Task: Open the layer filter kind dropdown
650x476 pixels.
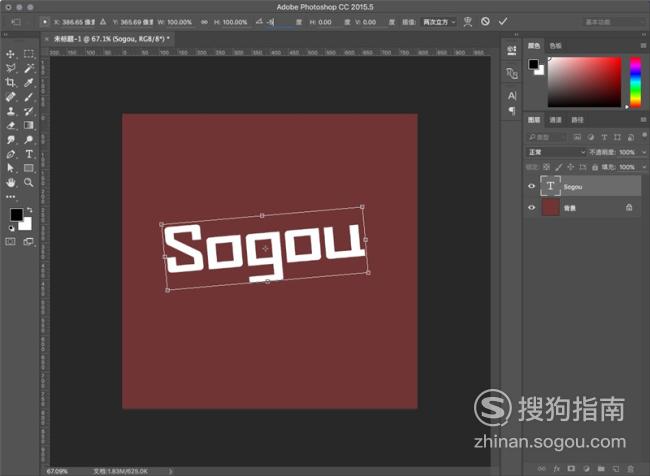Action: click(547, 137)
